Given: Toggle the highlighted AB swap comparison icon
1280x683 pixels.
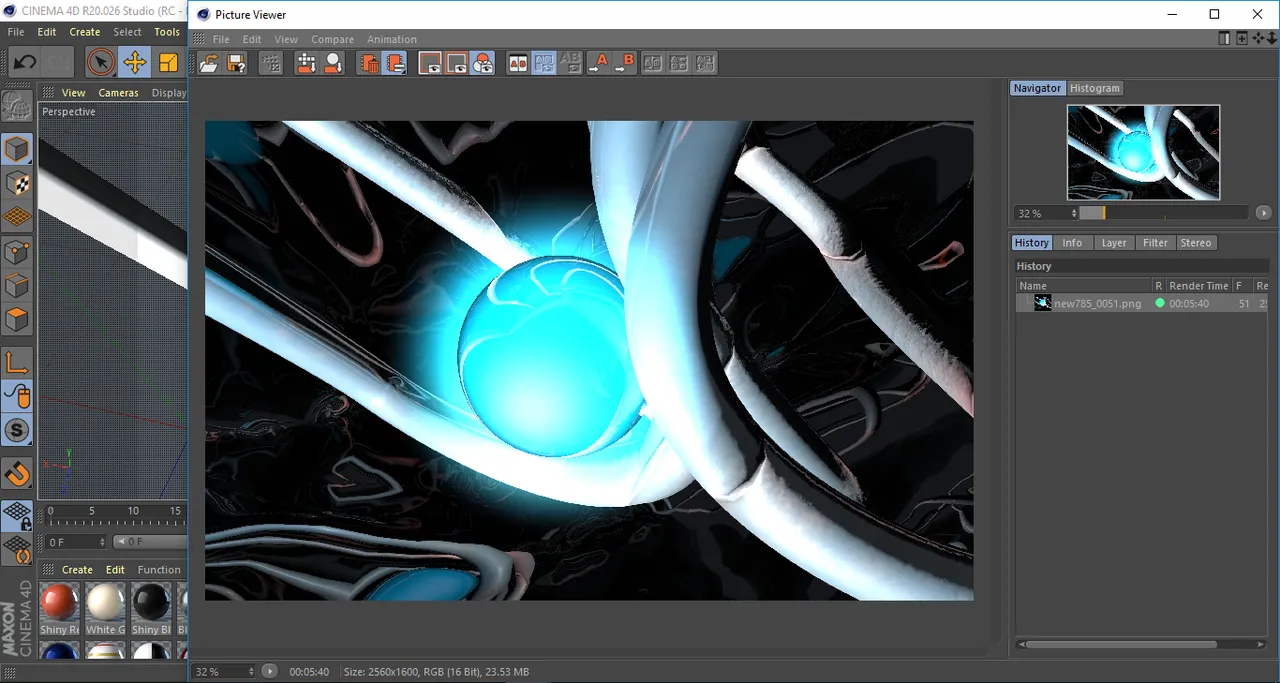Looking at the screenshot, I should tap(544, 63).
